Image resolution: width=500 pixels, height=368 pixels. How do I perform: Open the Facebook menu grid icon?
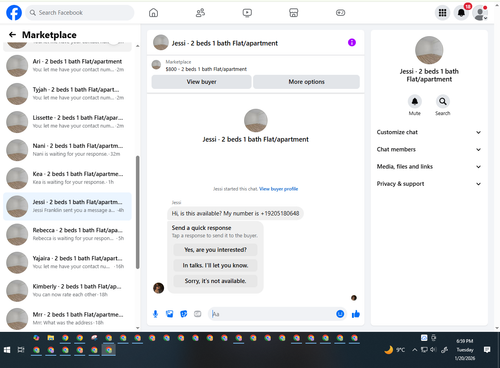pos(442,13)
